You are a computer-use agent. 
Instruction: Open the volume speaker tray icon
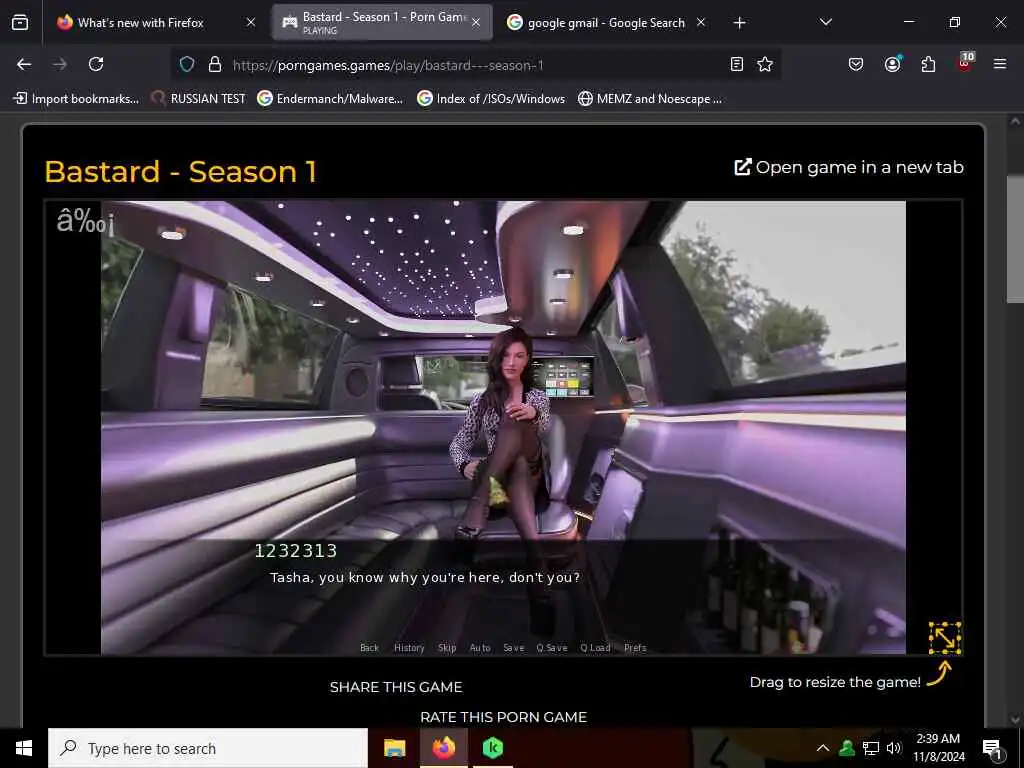pos(894,748)
